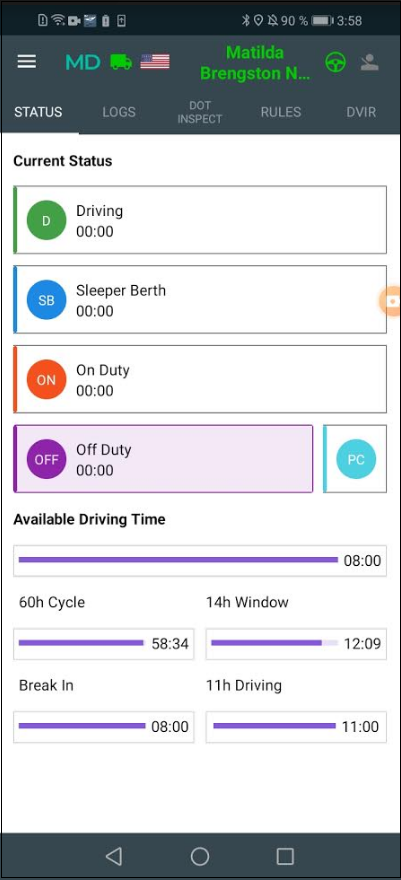Tap the green truck icon

pos(121,62)
